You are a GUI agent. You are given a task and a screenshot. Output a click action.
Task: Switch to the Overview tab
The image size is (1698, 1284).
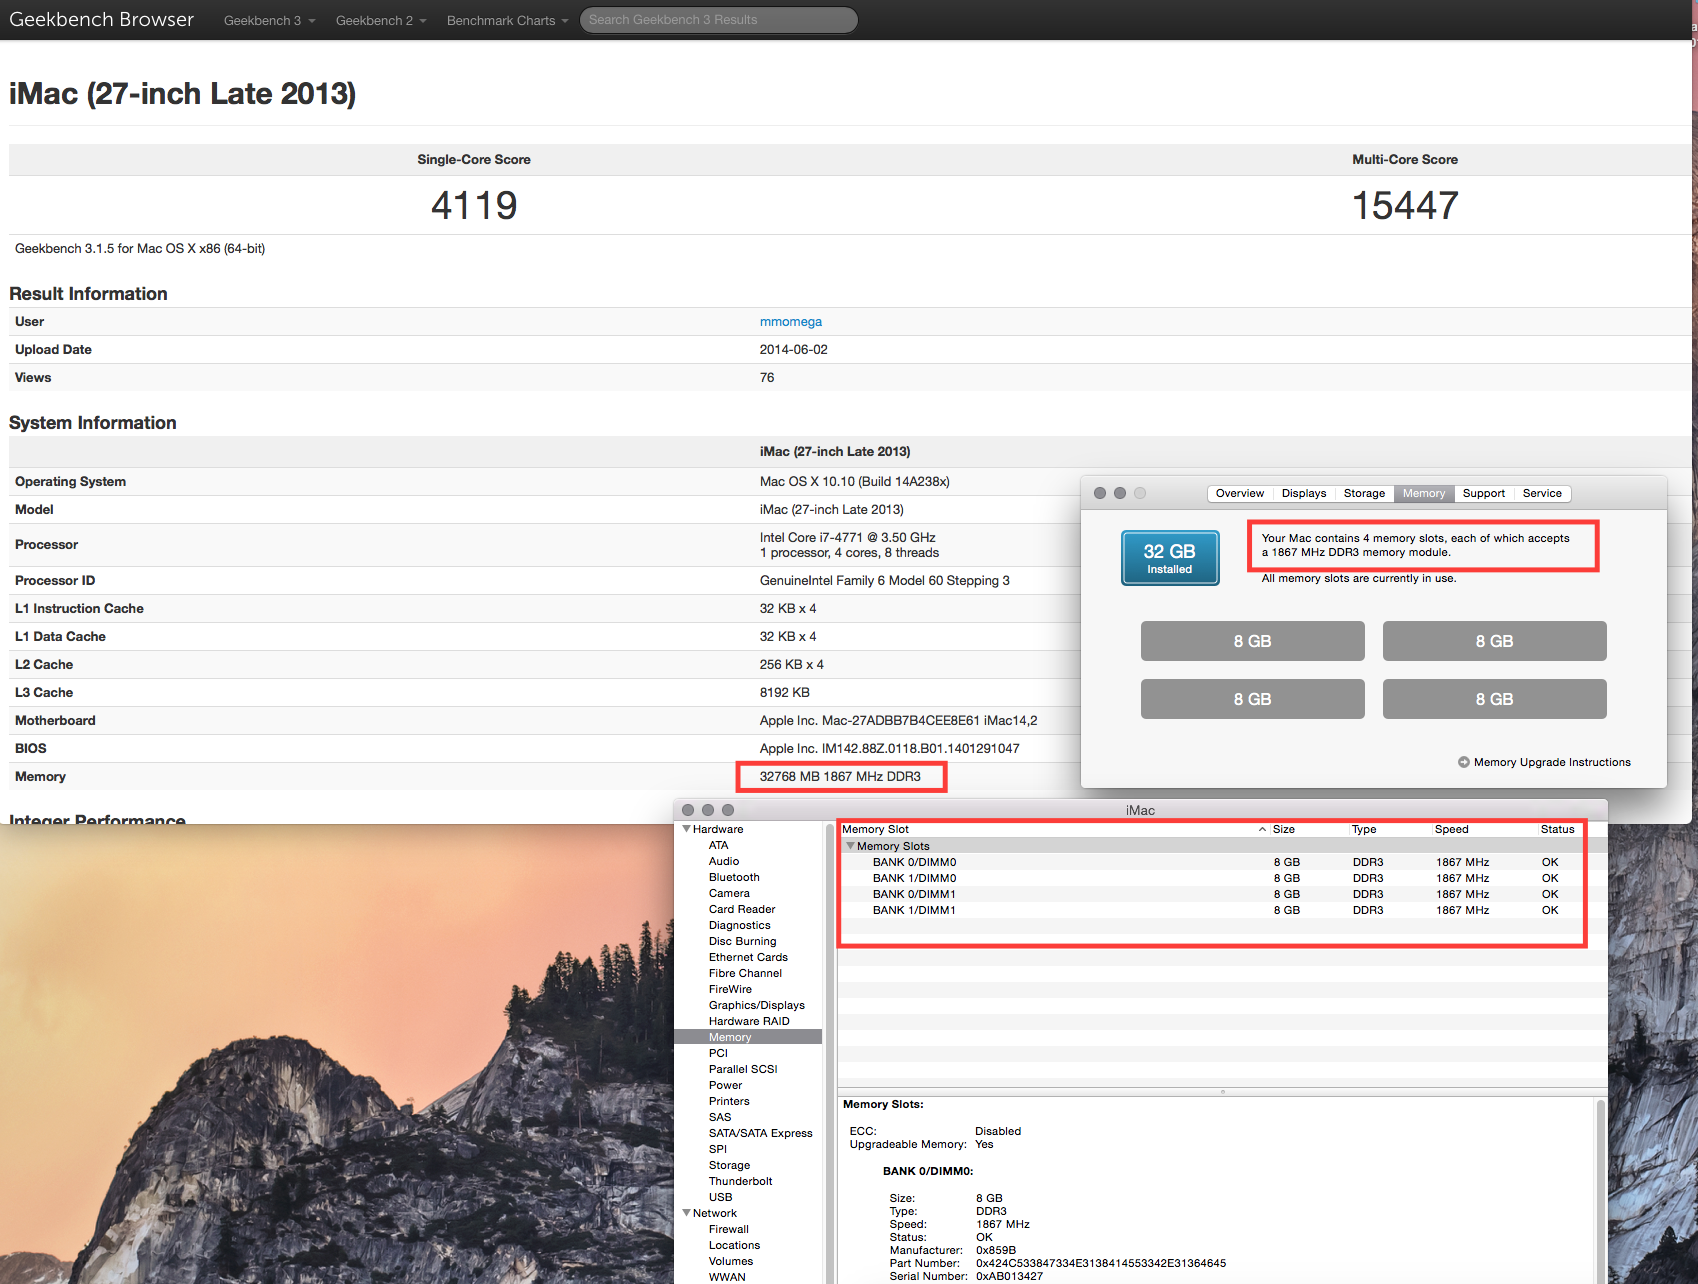click(1240, 493)
